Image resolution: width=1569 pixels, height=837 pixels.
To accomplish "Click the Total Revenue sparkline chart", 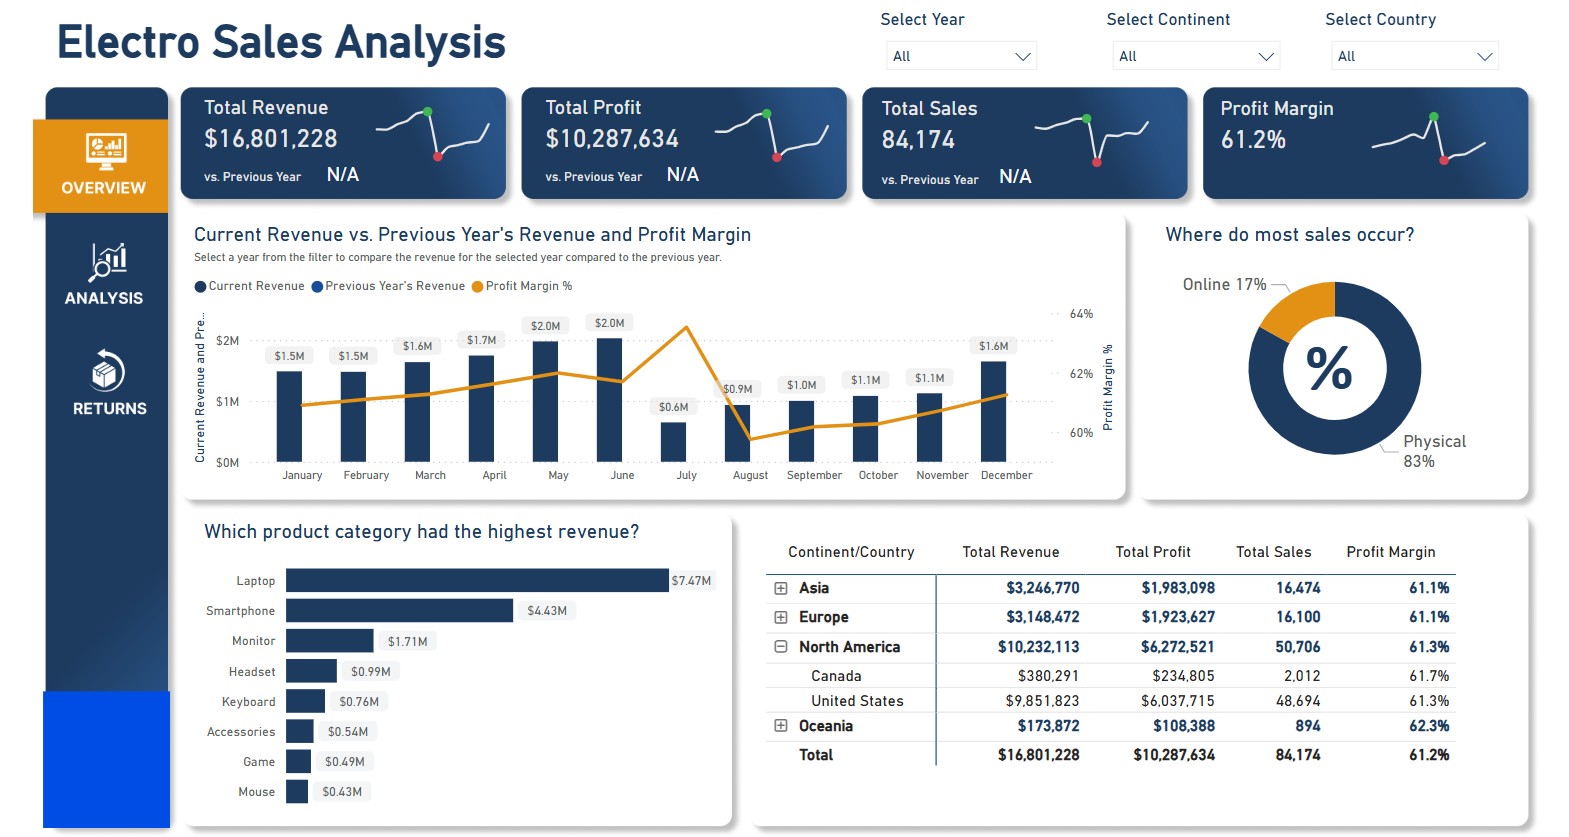I will 432,134.
